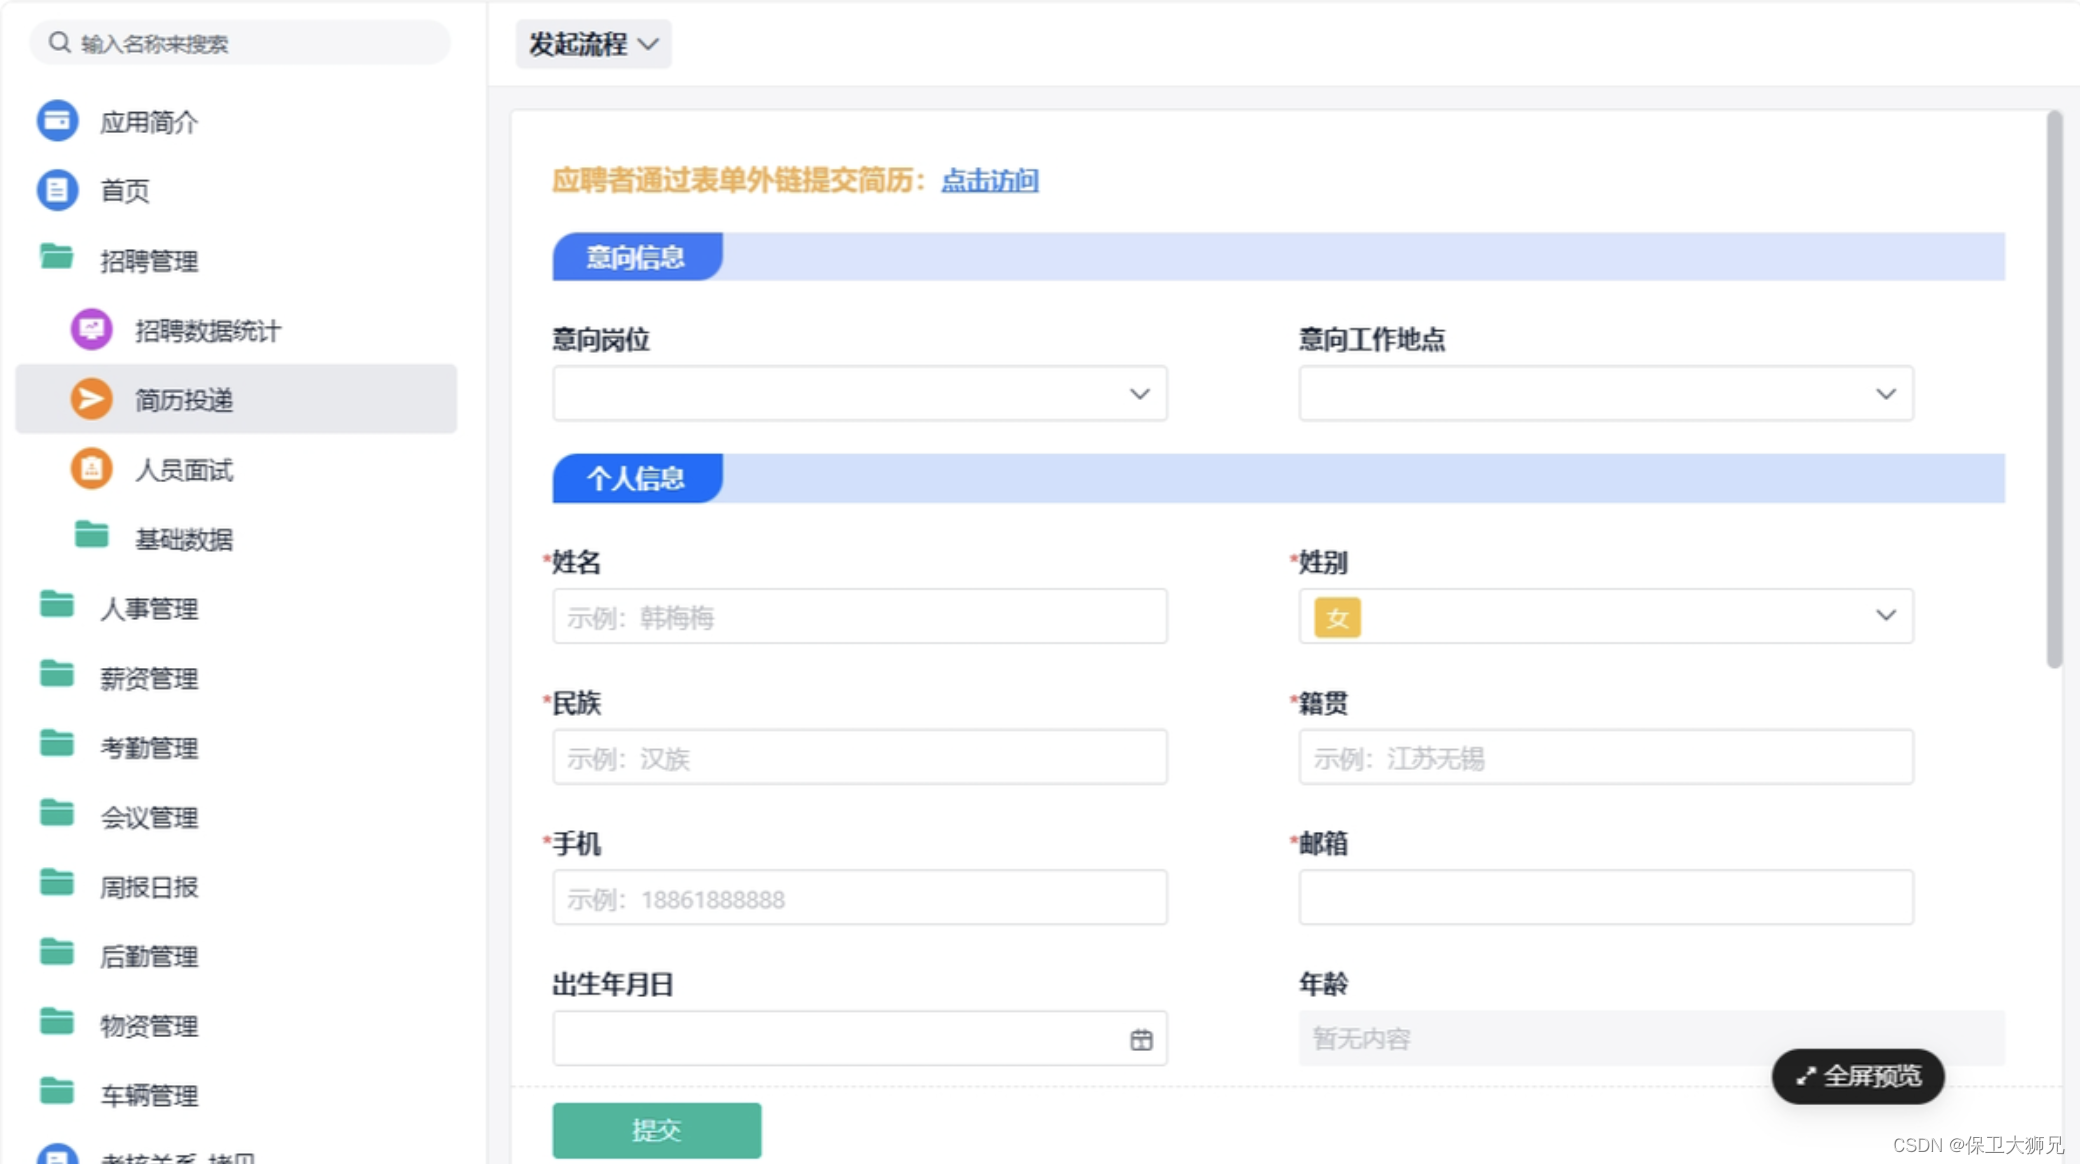Click the 首页 document icon
Viewport: 2080px width, 1164px height.
coord(57,190)
